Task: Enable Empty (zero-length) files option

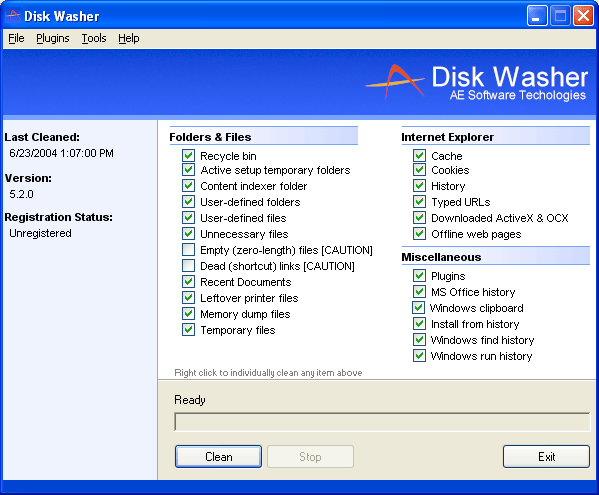Action: pos(188,249)
